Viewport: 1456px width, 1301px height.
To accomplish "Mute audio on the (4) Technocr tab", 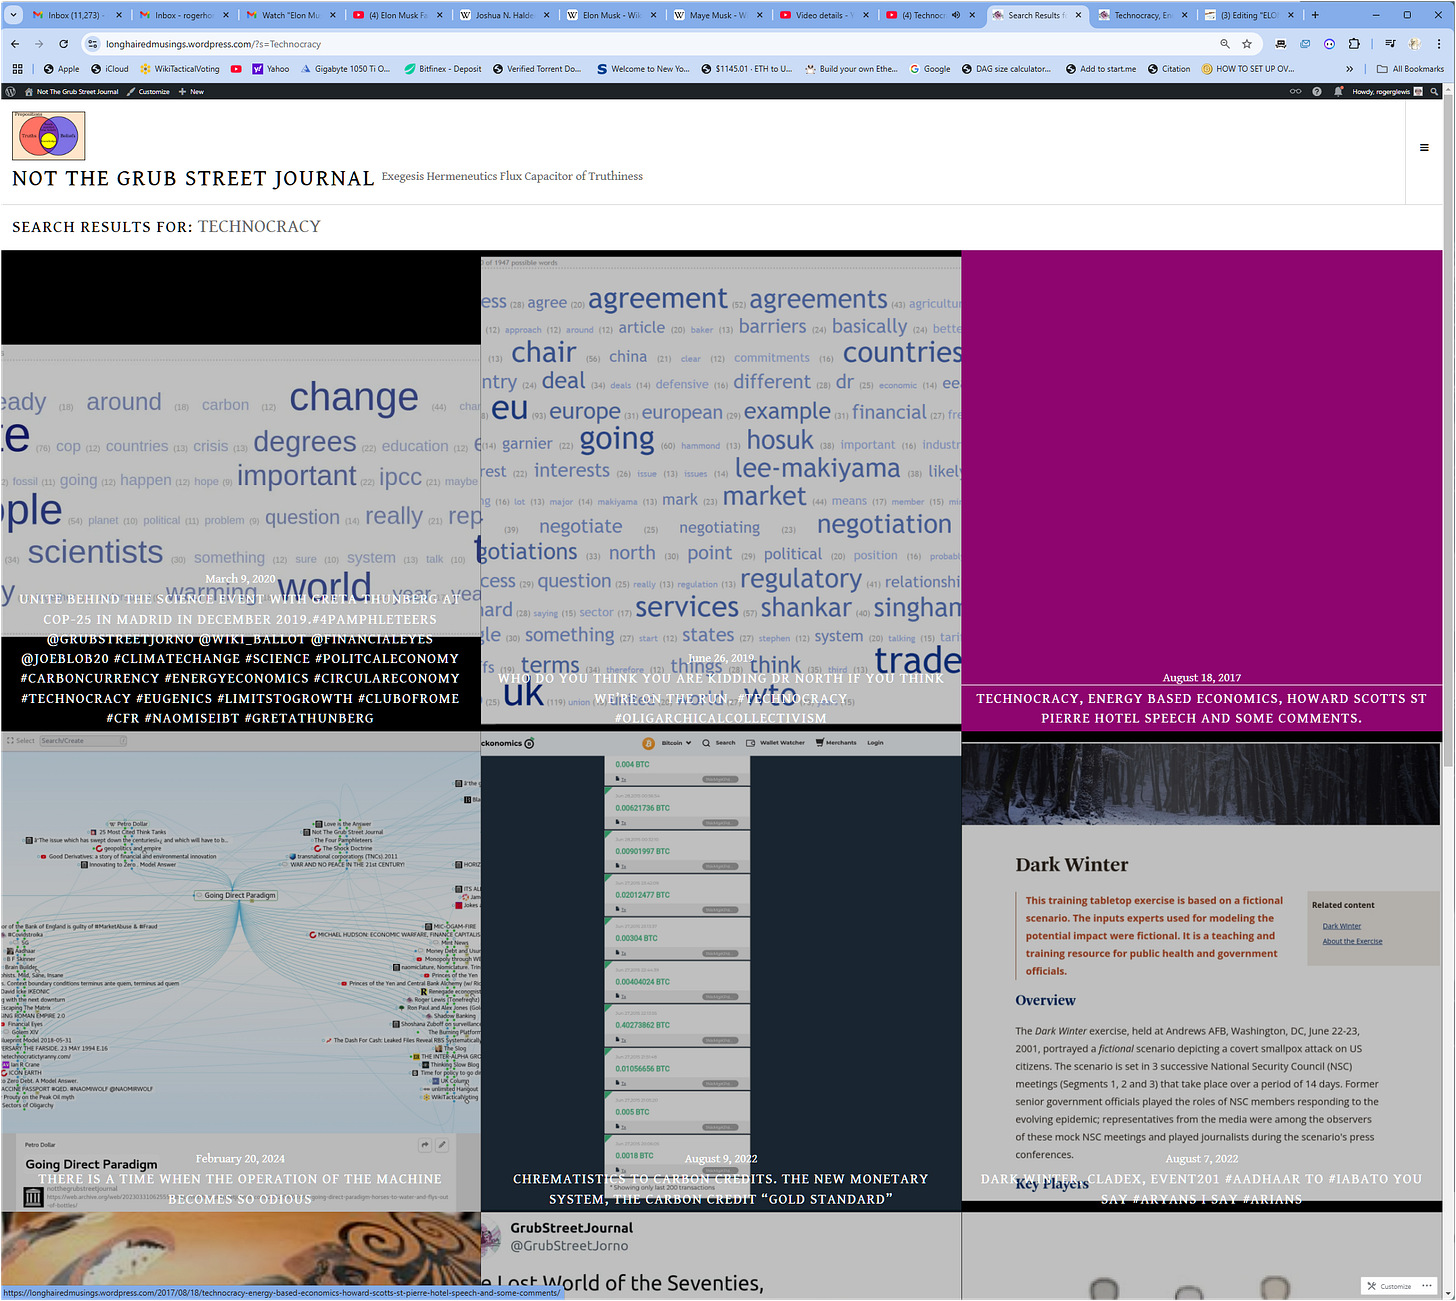I will coord(955,15).
